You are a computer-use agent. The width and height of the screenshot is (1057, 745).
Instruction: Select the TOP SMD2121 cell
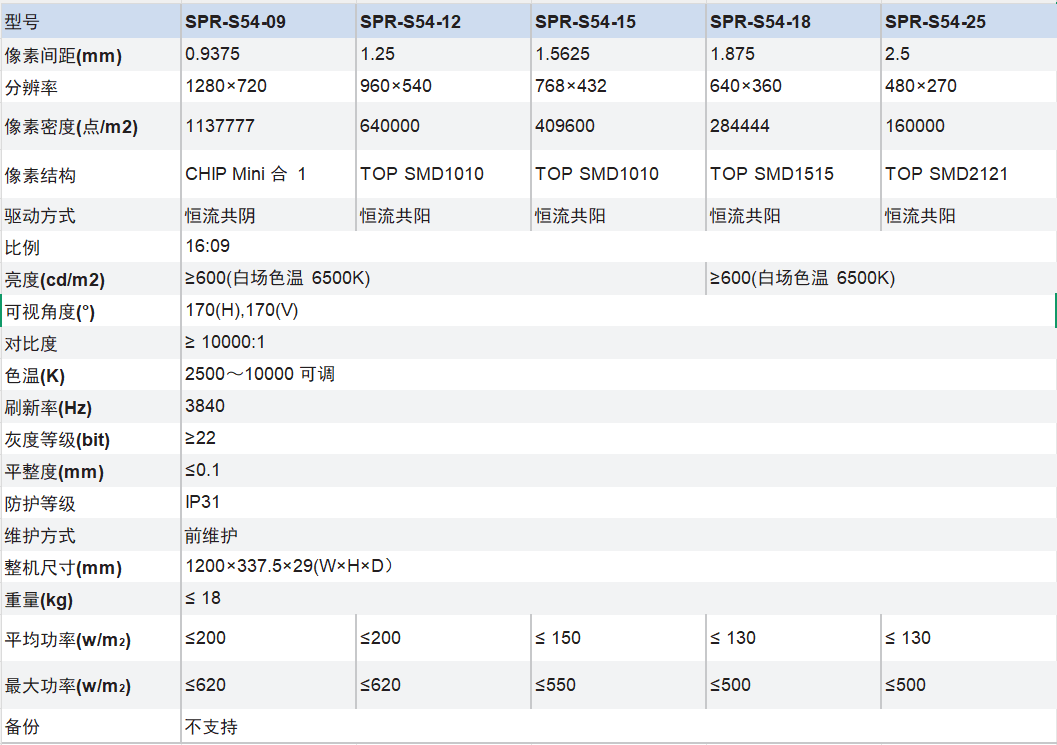[969, 174]
